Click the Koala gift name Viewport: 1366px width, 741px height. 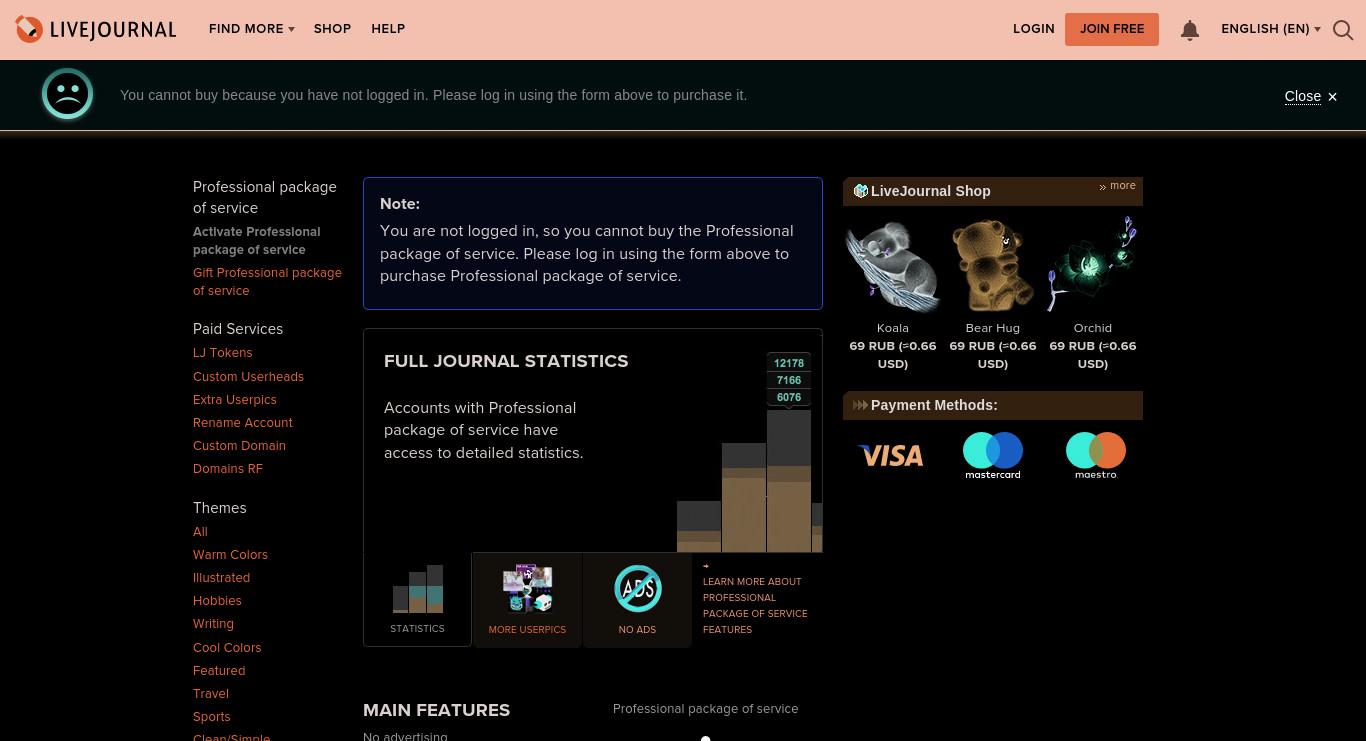(x=892, y=328)
